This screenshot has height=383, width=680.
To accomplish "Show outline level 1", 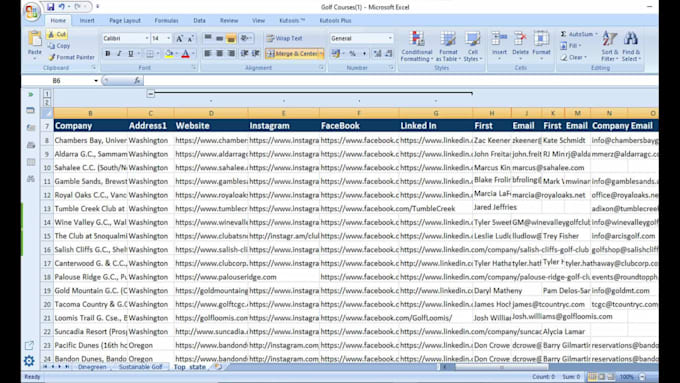I will click(47, 93).
